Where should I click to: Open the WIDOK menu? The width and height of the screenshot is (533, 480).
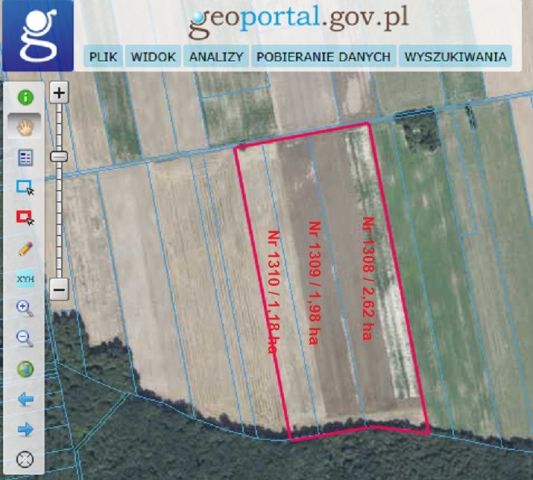pos(153,56)
